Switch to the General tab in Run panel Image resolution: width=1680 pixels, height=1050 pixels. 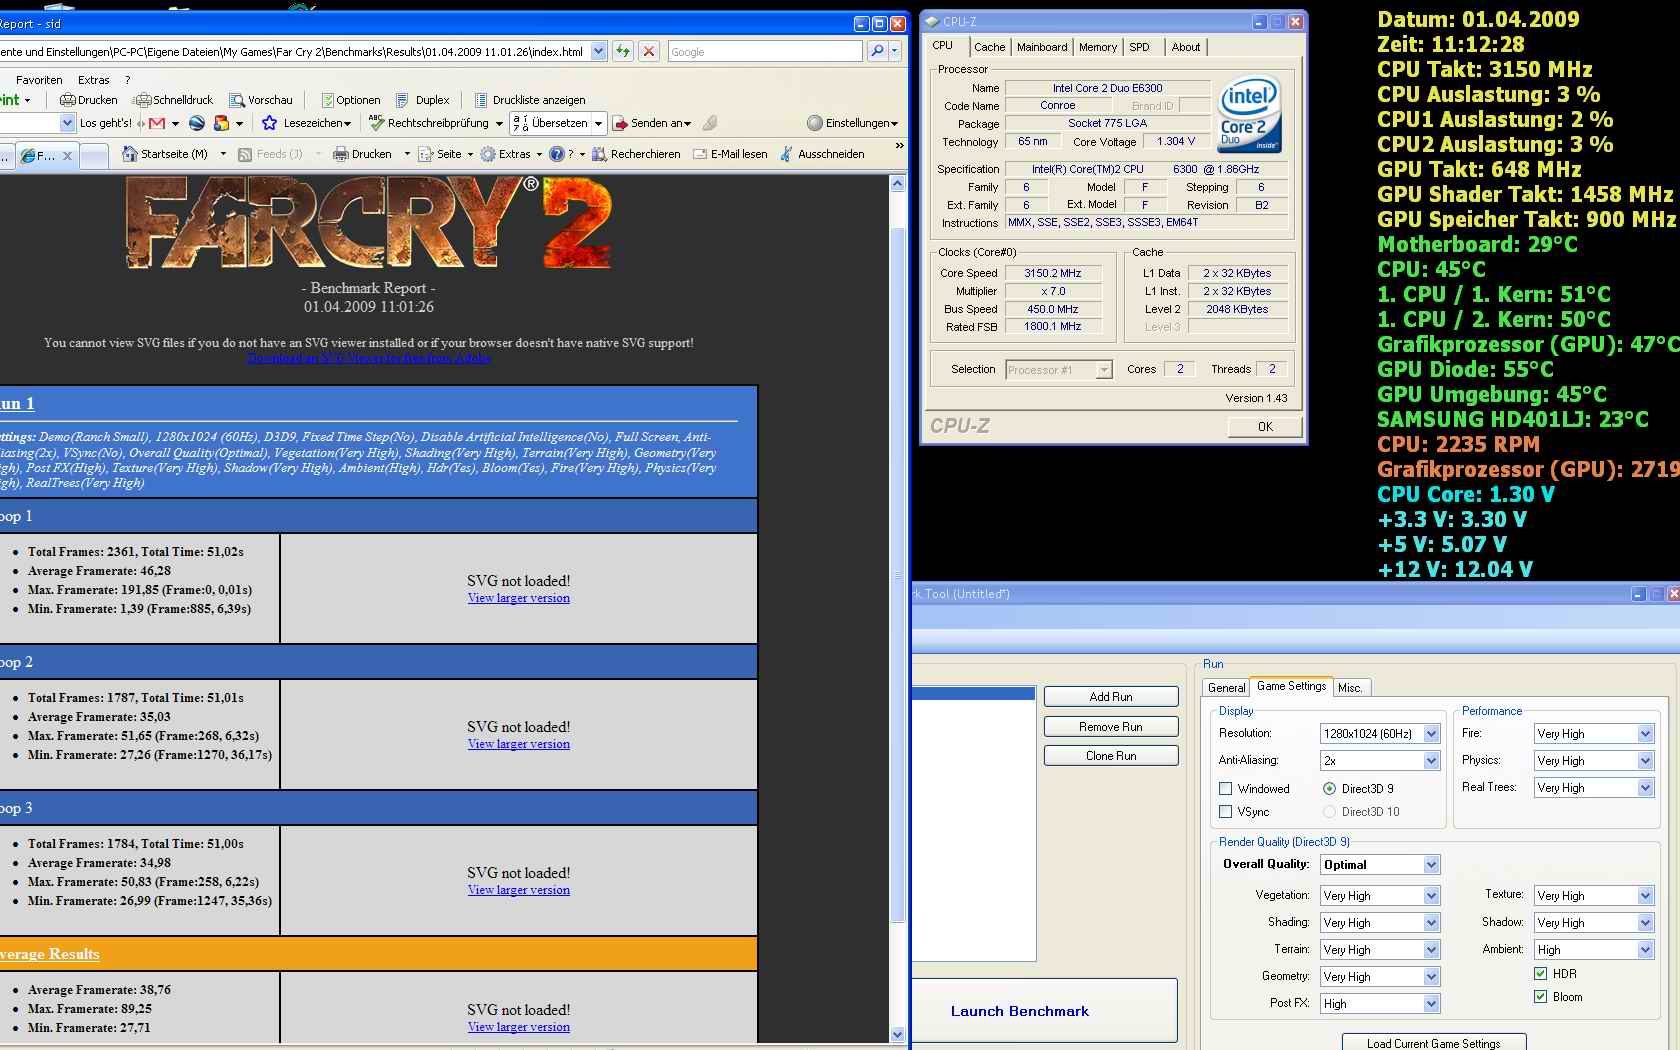coord(1226,688)
